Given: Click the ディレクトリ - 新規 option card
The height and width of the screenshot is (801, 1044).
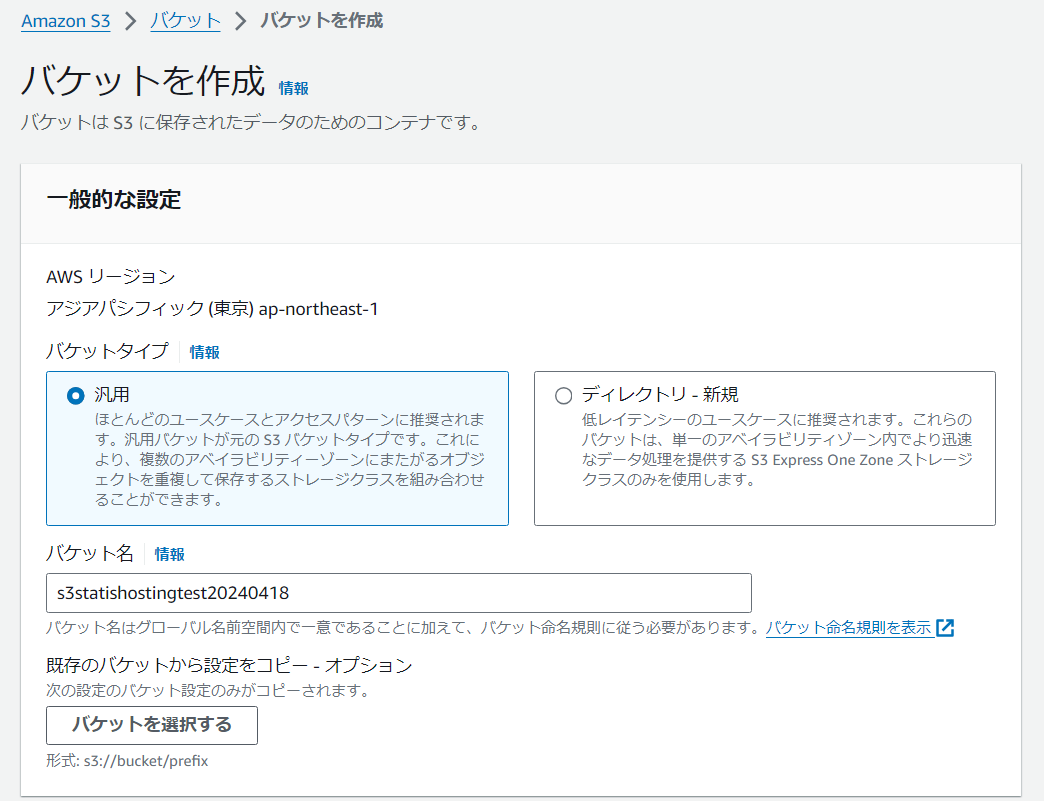Looking at the screenshot, I should [x=764, y=448].
